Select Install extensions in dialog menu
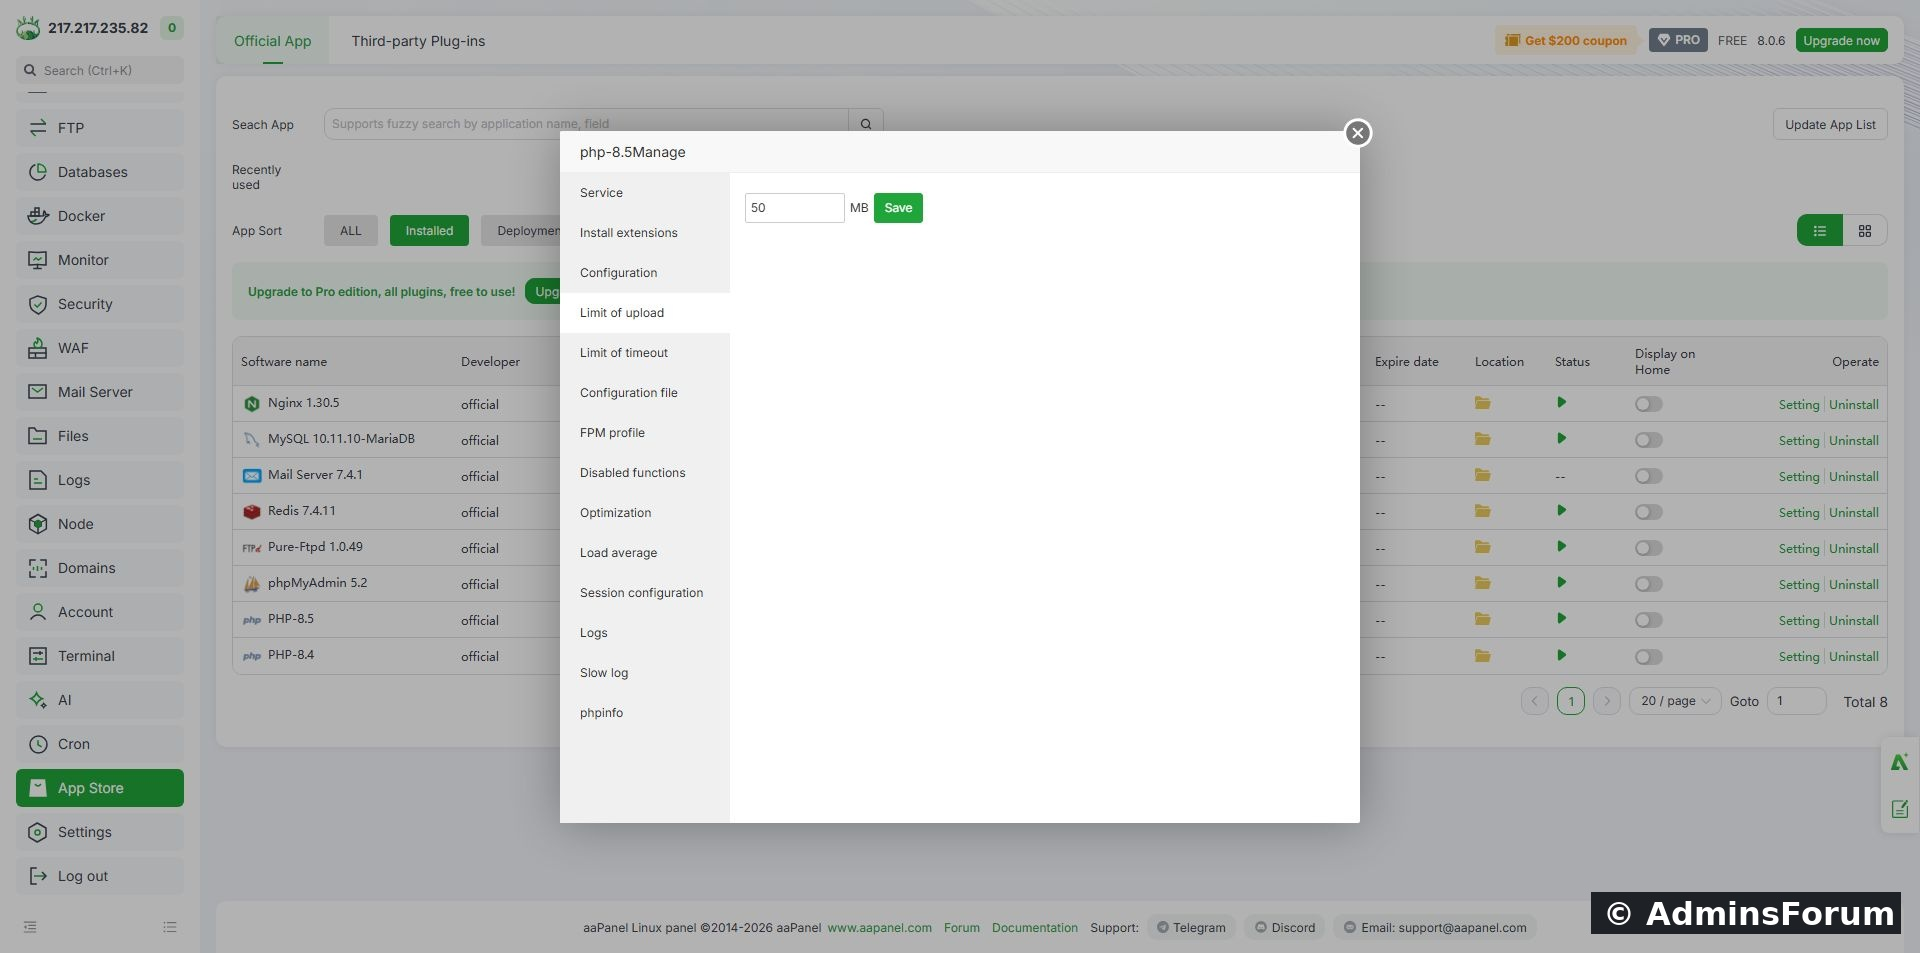The width and height of the screenshot is (1920, 953). [x=645, y=233]
